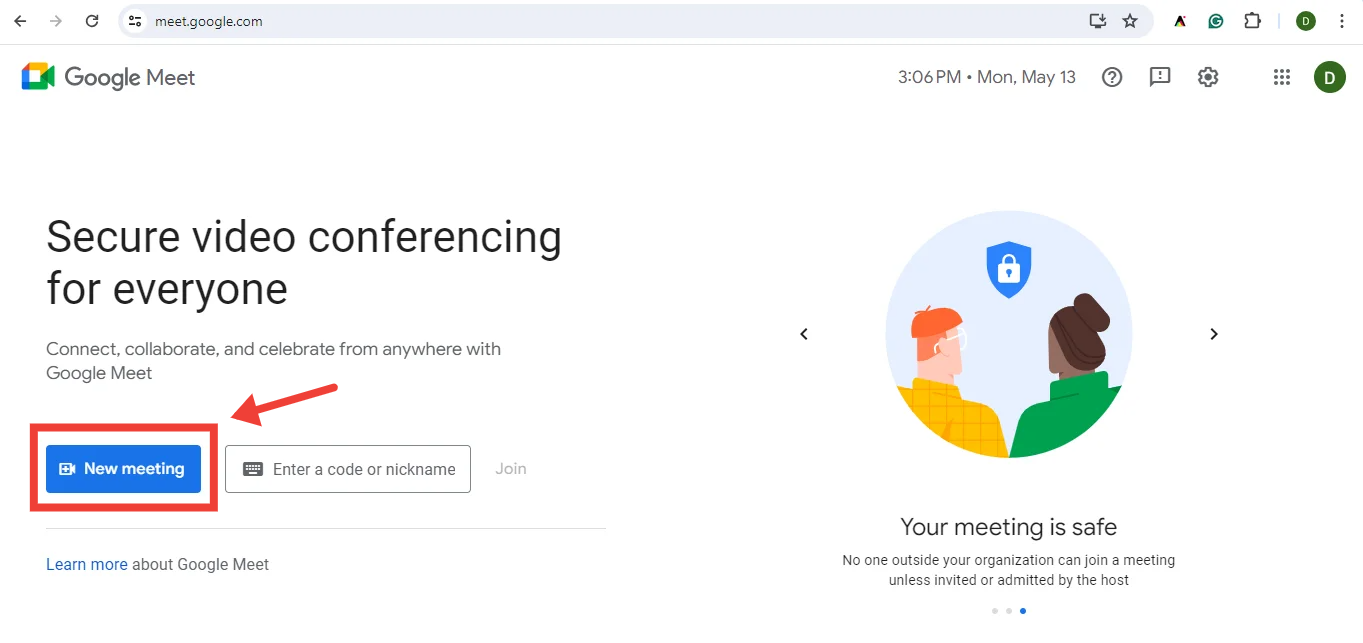Open the Chrome extensions puzzle icon
Image resolution: width=1363 pixels, height=643 pixels.
[1252, 21]
